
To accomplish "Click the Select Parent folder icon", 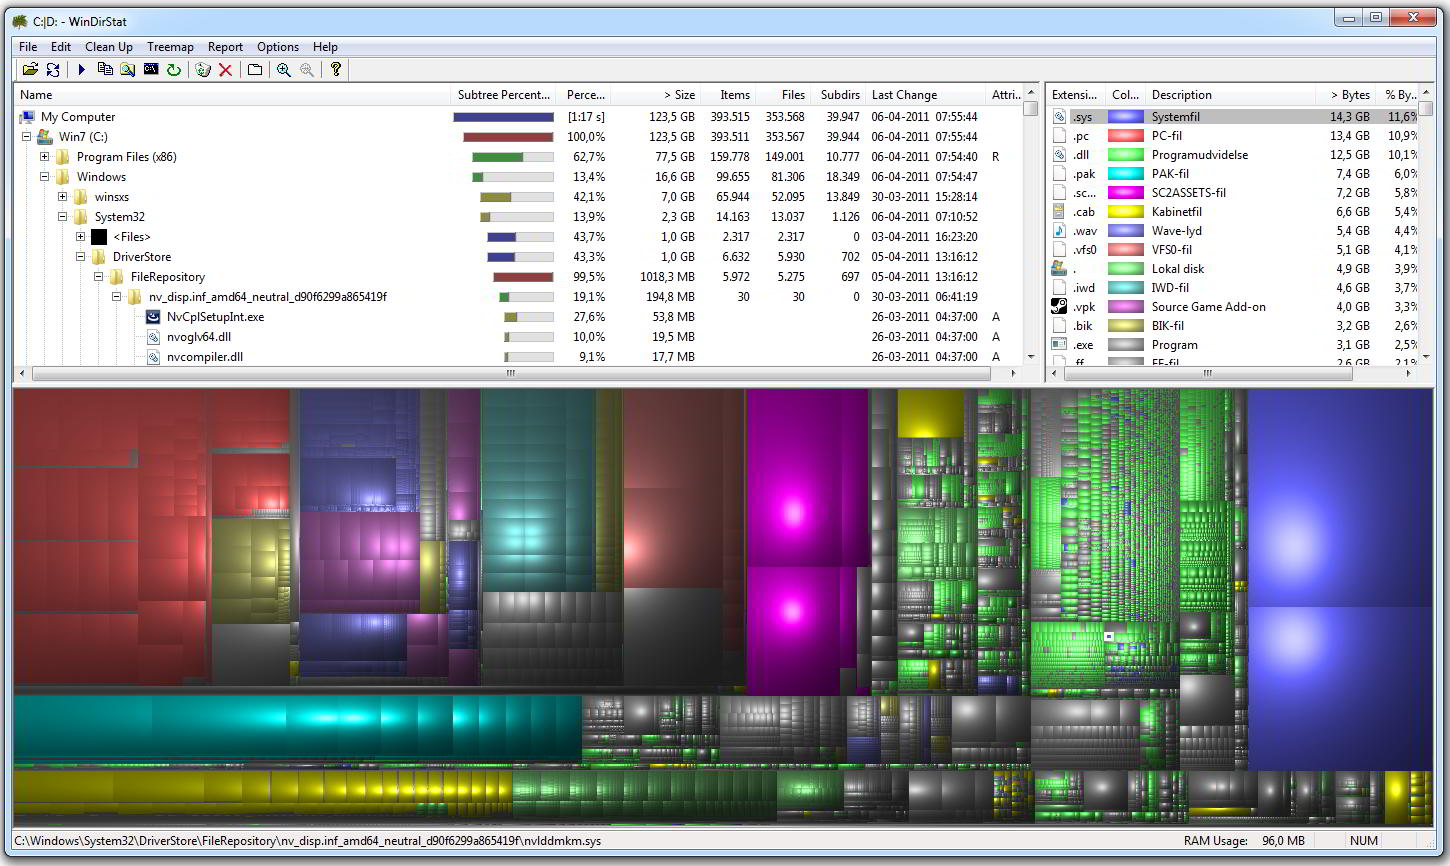I will [255, 70].
